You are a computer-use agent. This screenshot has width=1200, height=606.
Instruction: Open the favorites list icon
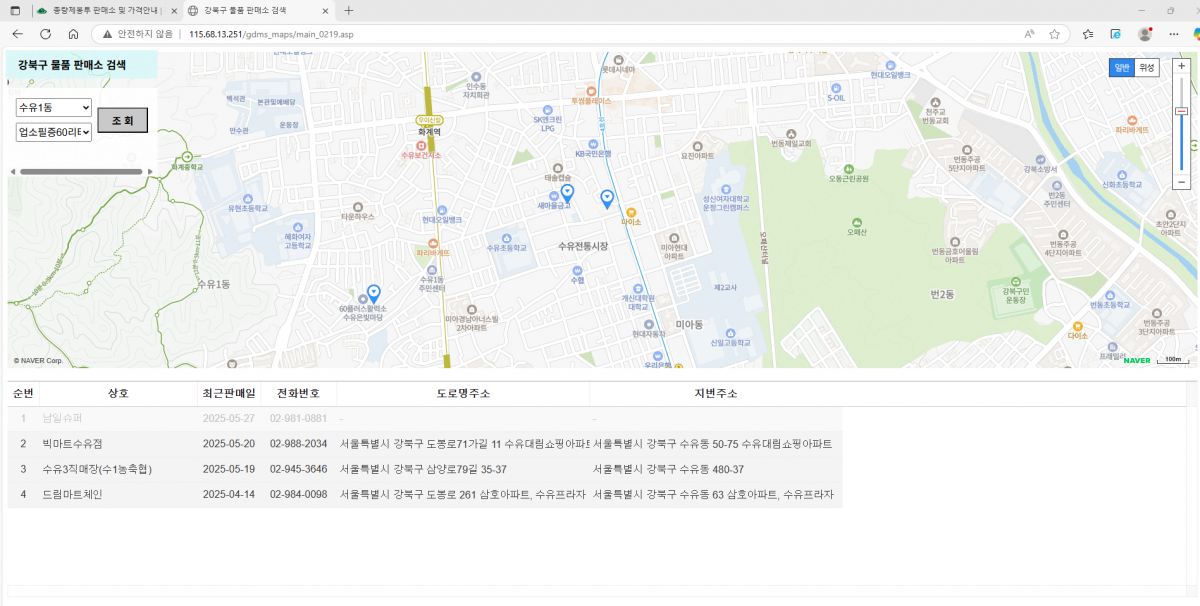pos(1088,33)
